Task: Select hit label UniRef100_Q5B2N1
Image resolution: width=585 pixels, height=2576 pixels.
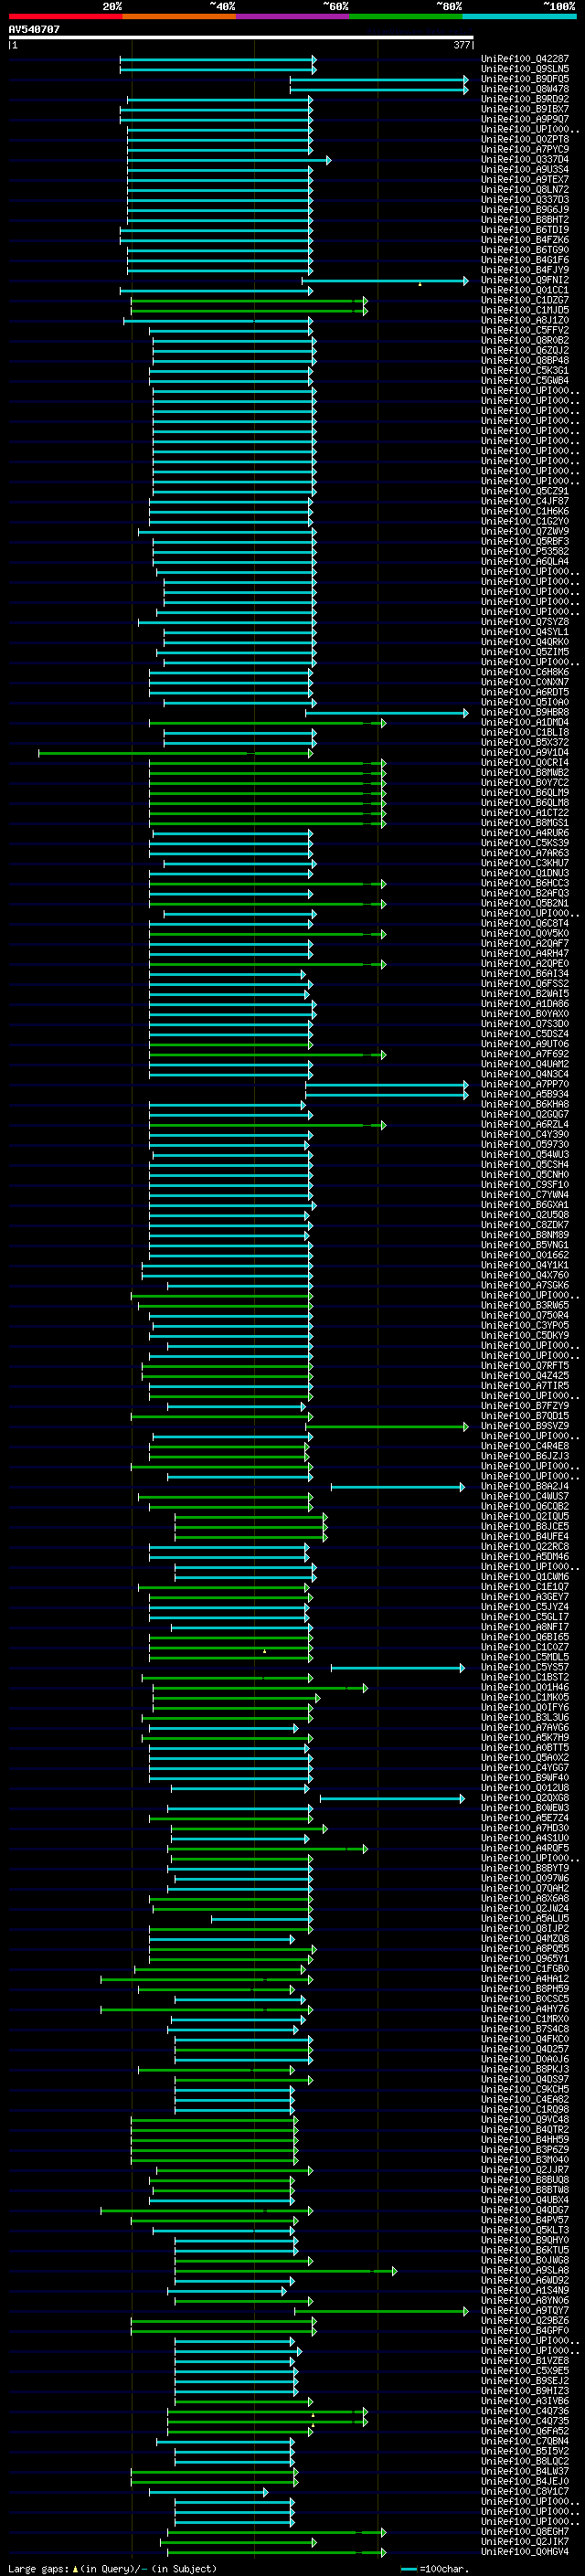Action: pyautogui.click(x=525, y=903)
